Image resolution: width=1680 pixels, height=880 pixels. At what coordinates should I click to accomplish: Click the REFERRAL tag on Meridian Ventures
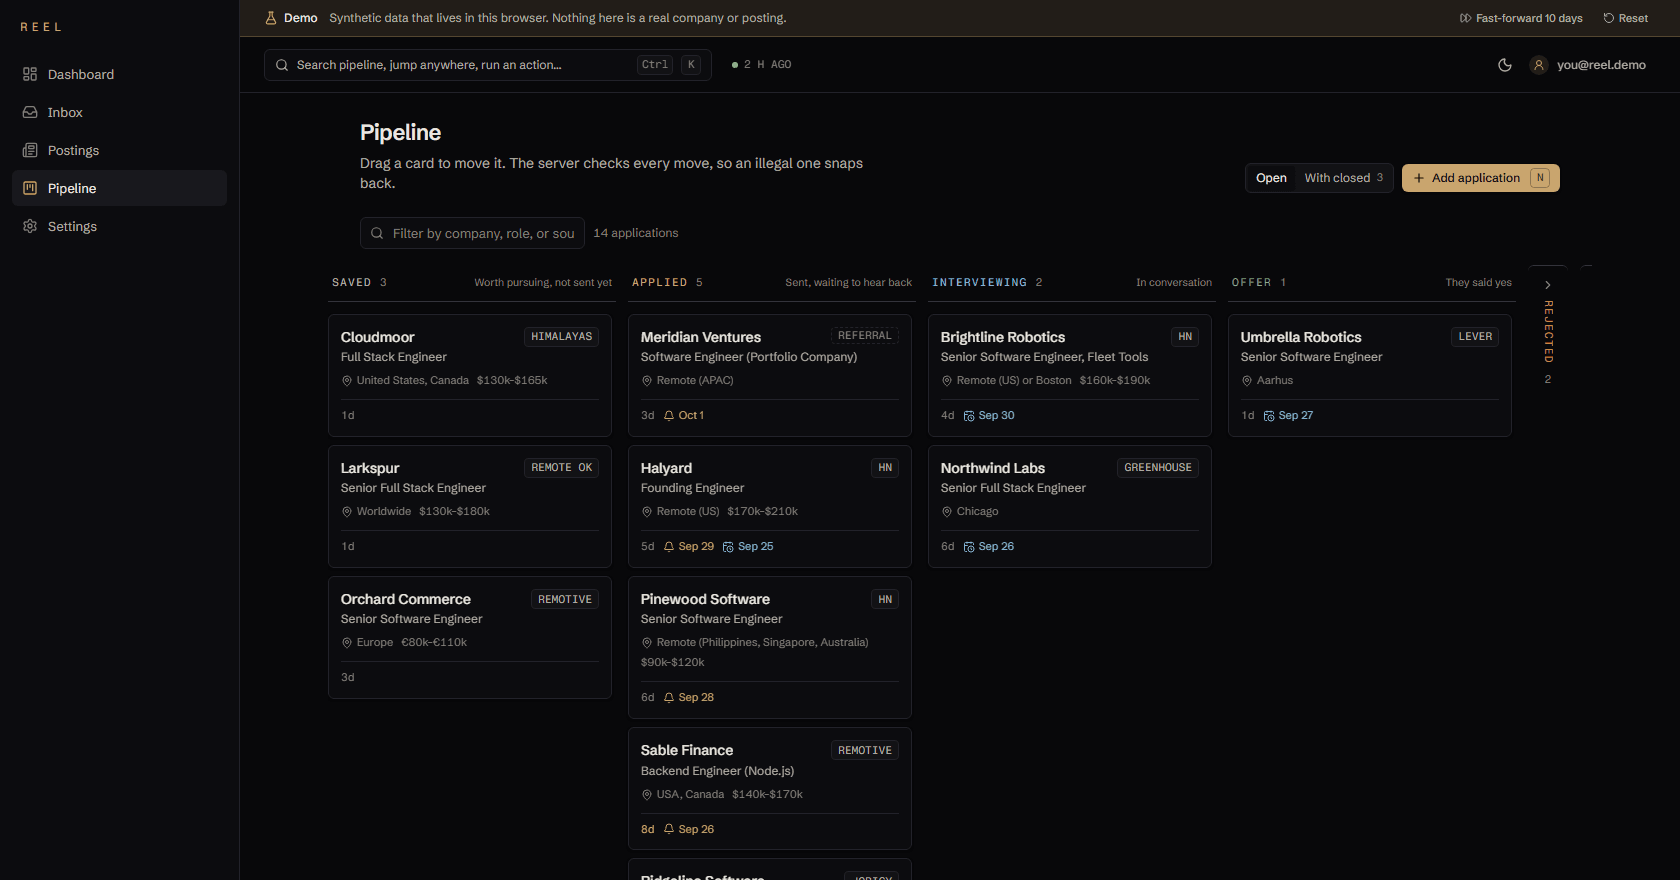pos(864,336)
